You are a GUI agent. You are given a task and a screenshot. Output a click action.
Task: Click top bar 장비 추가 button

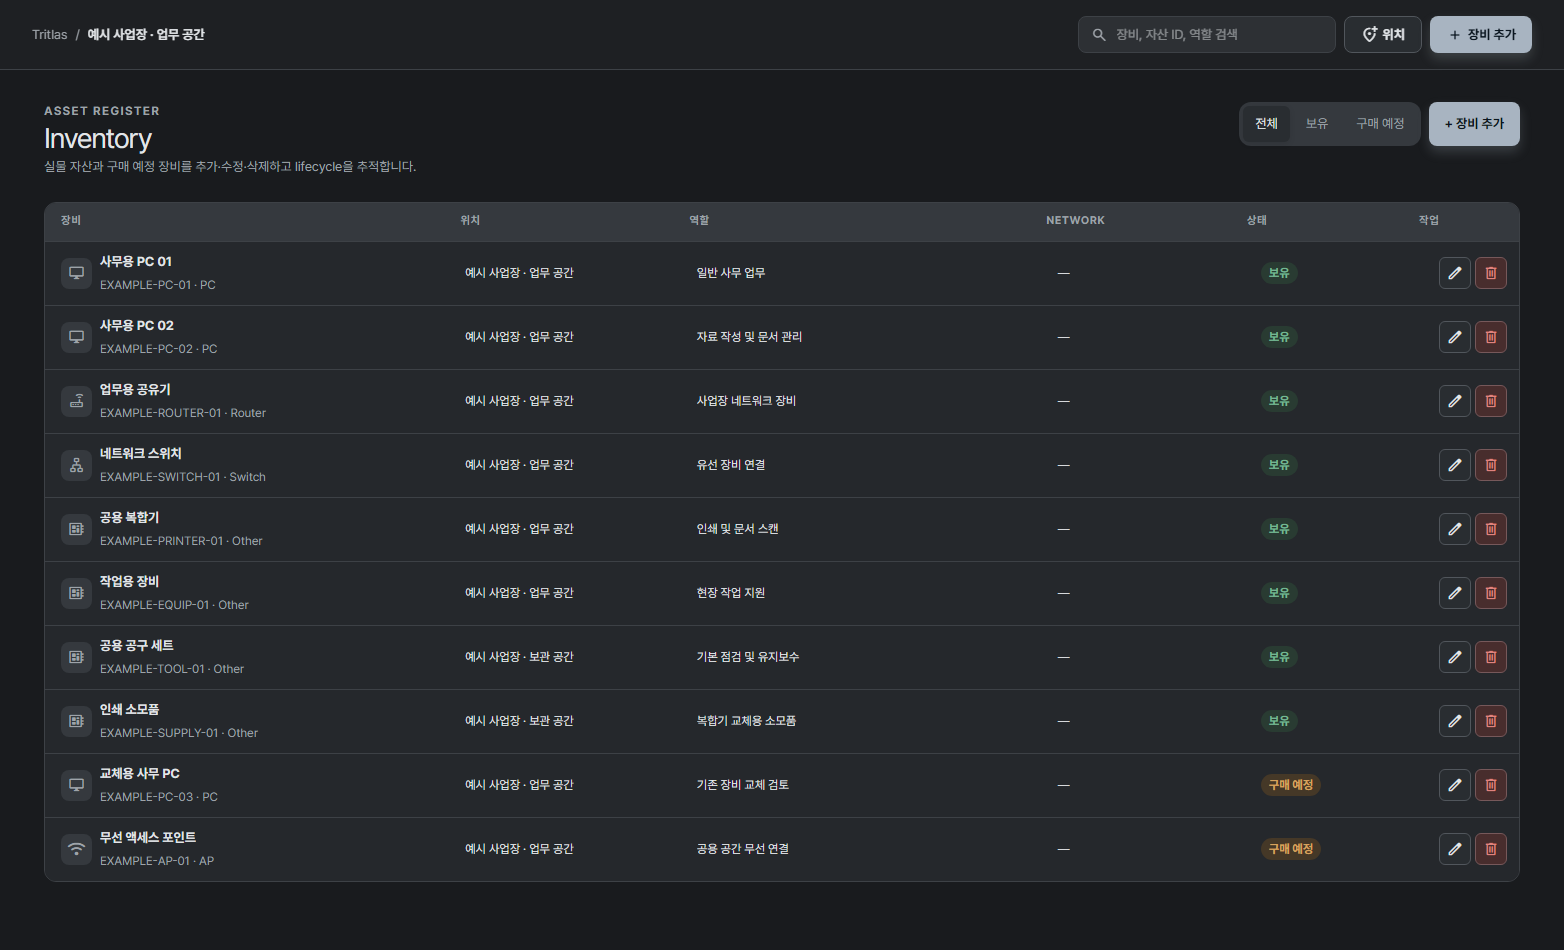1481,35
